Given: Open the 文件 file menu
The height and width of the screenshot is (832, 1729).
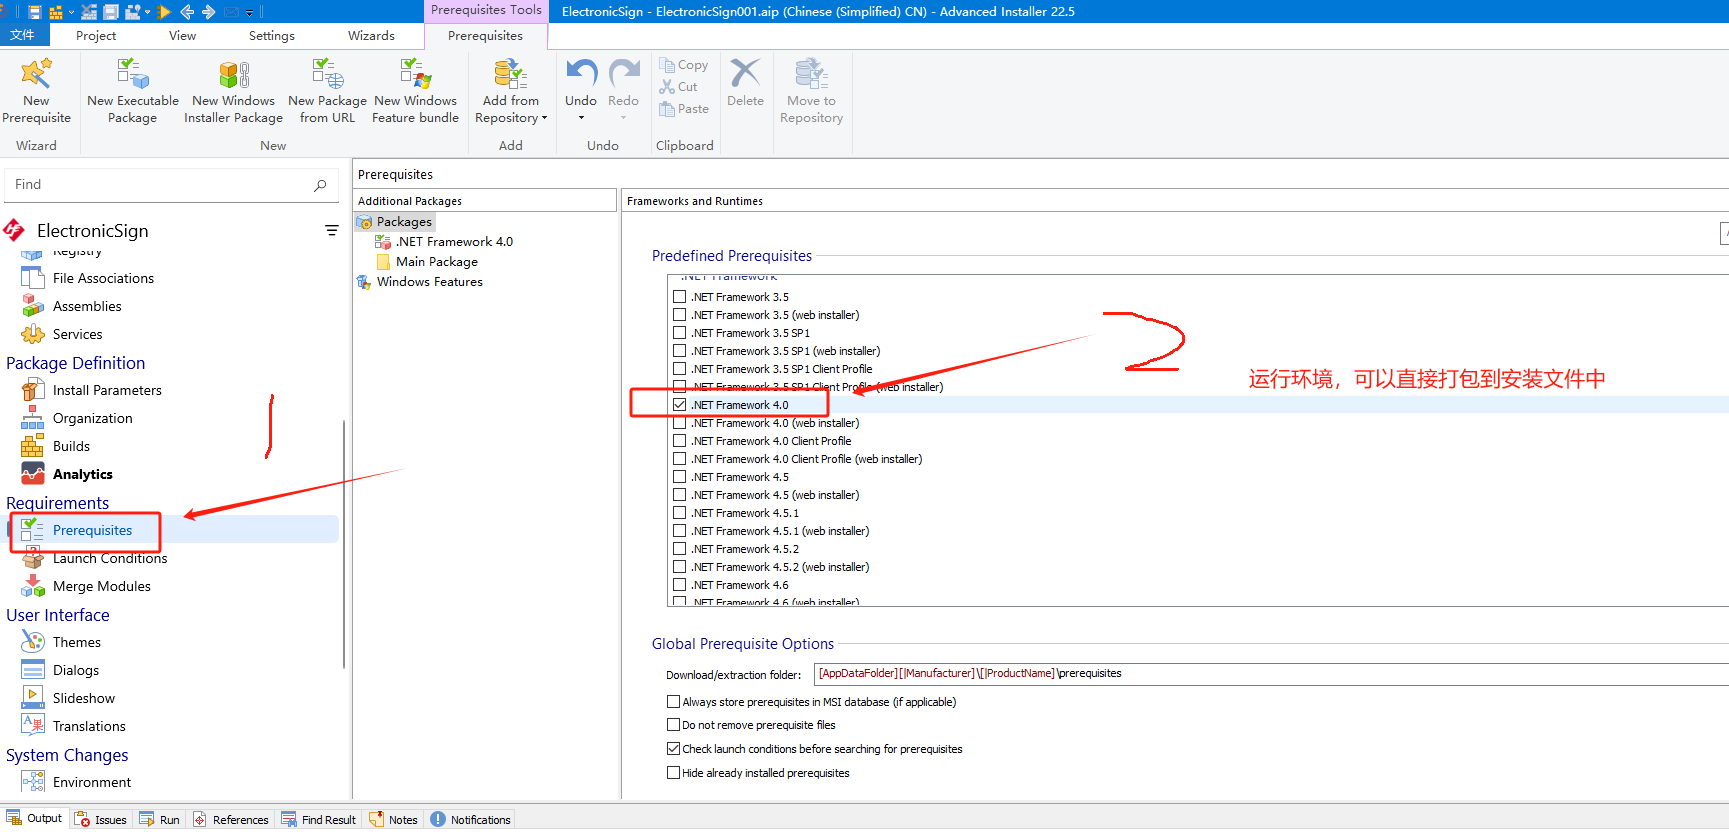Looking at the screenshot, I should pyautogui.click(x=22, y=35).
